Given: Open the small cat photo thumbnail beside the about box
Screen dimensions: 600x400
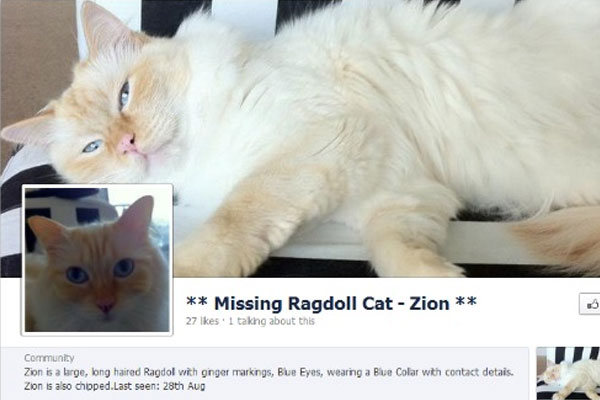Looking at the screenshot, I should (x=568, y=373).
